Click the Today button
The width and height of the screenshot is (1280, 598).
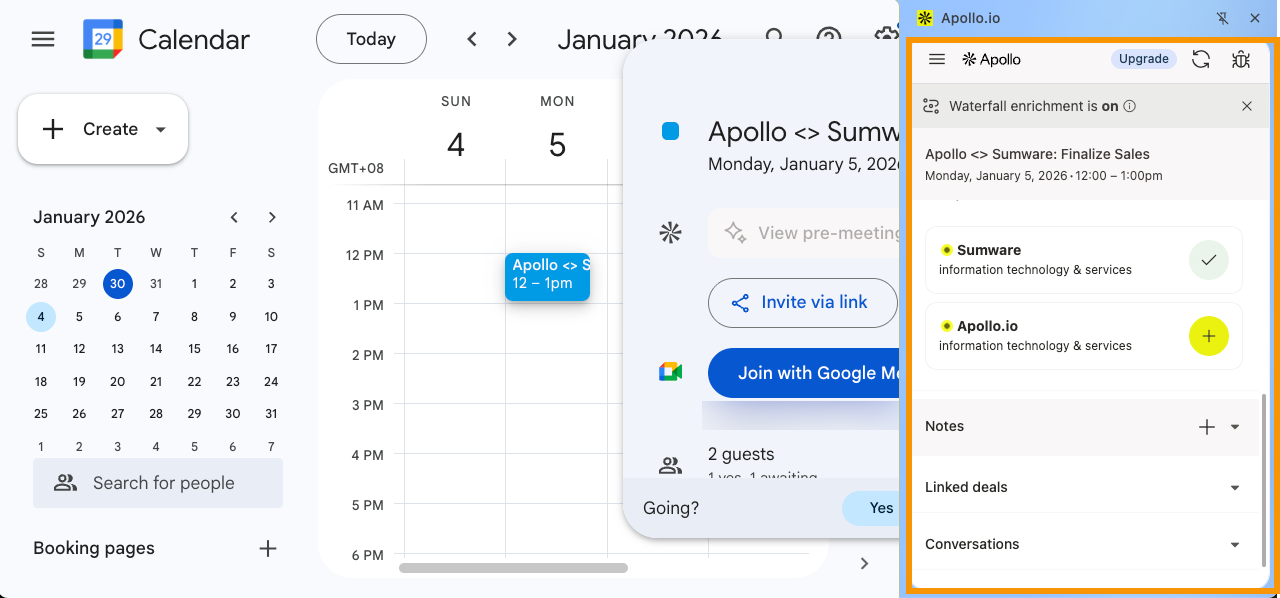(371, 40)
